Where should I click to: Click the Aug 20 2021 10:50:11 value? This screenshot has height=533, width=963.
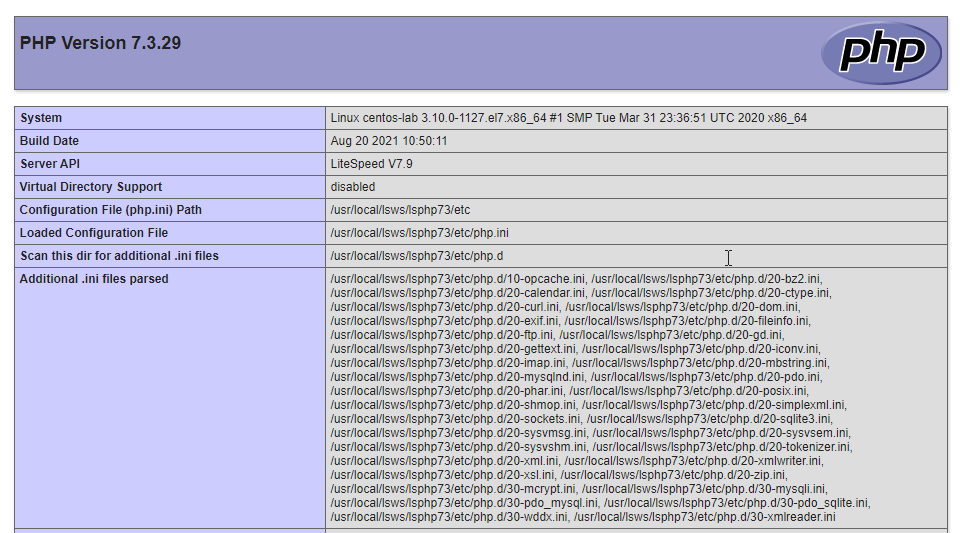coord(389,141)
